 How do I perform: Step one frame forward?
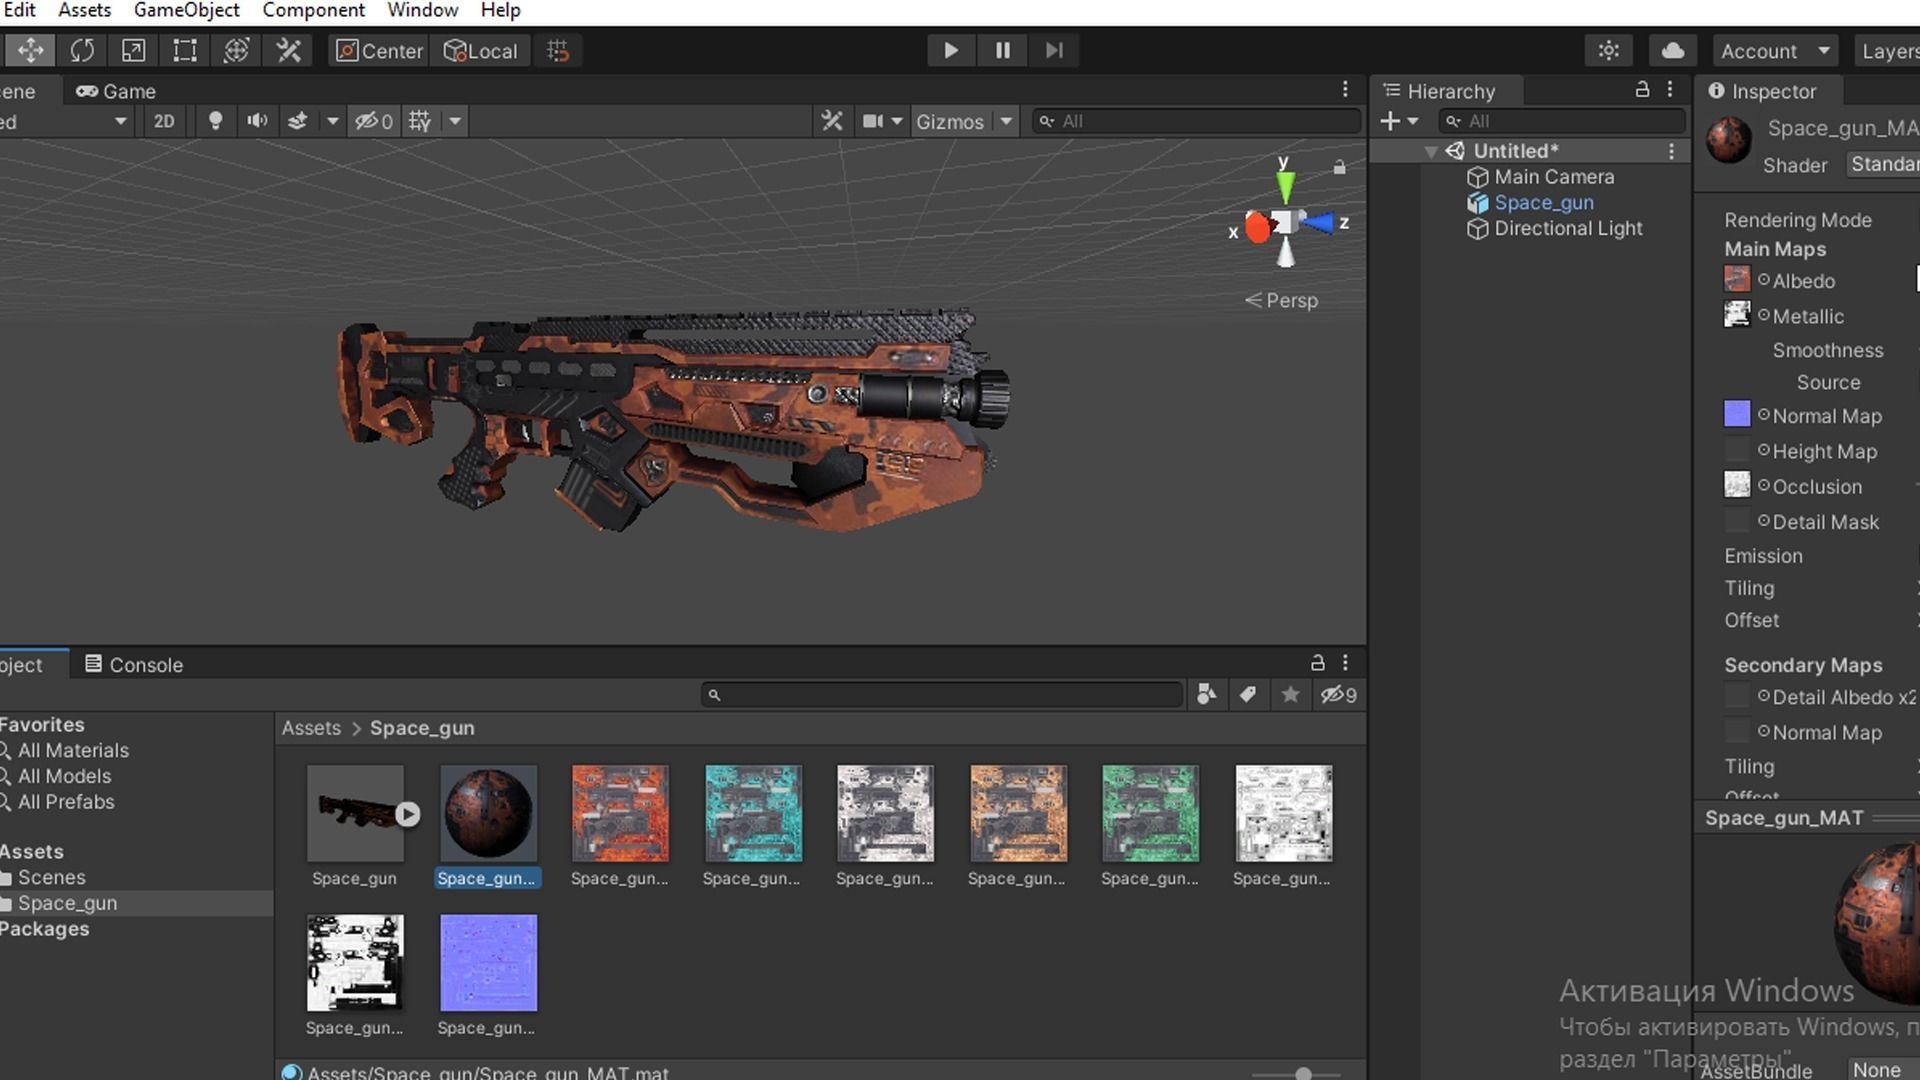(1054, 50)
